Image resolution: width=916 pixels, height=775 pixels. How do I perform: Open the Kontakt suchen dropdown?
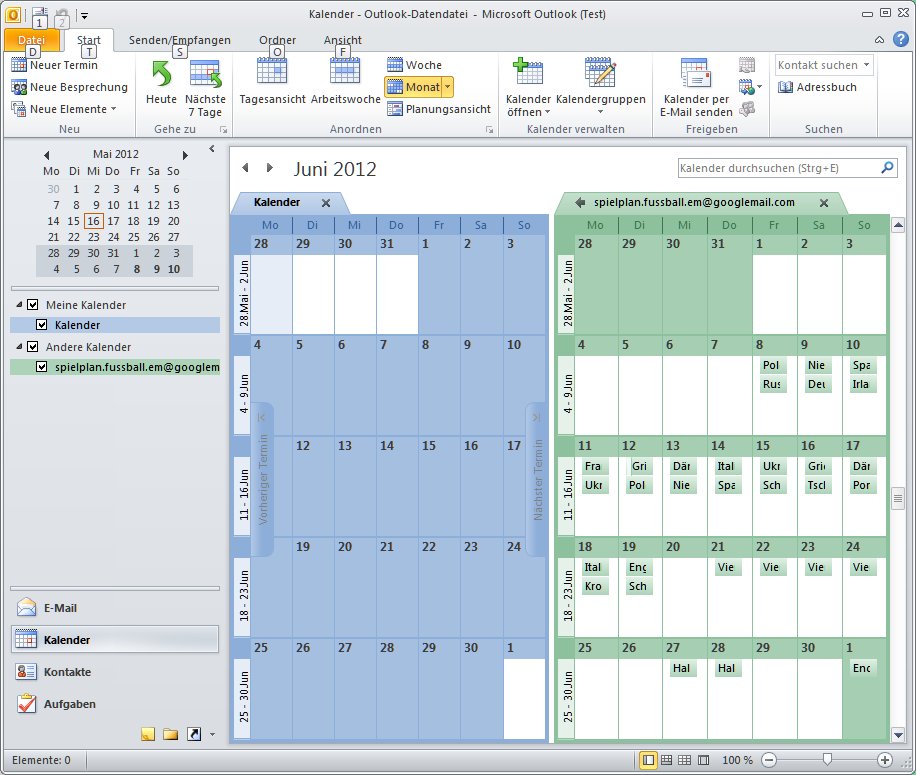pos(866,65)
